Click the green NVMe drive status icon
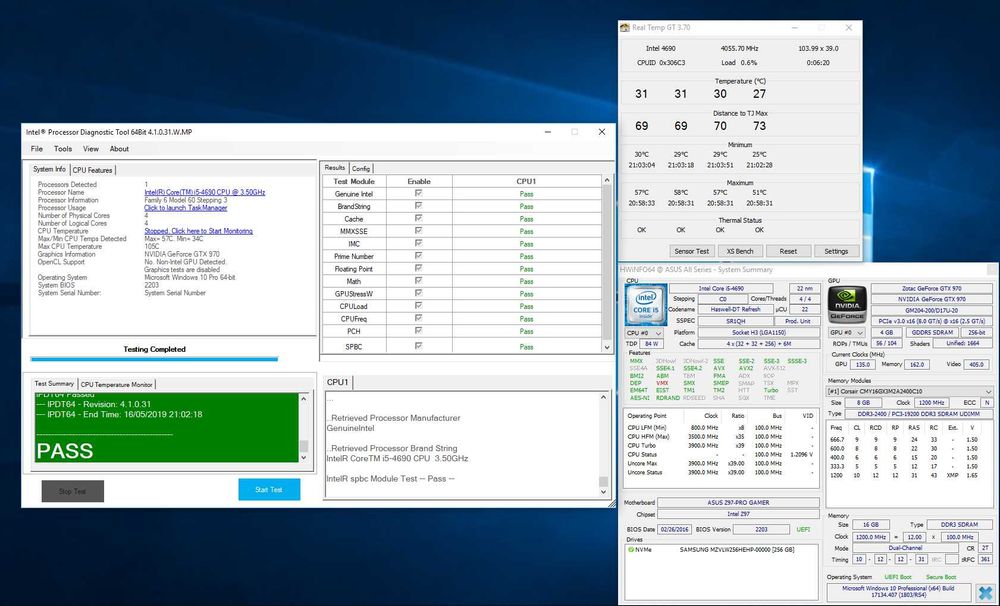 631,549
